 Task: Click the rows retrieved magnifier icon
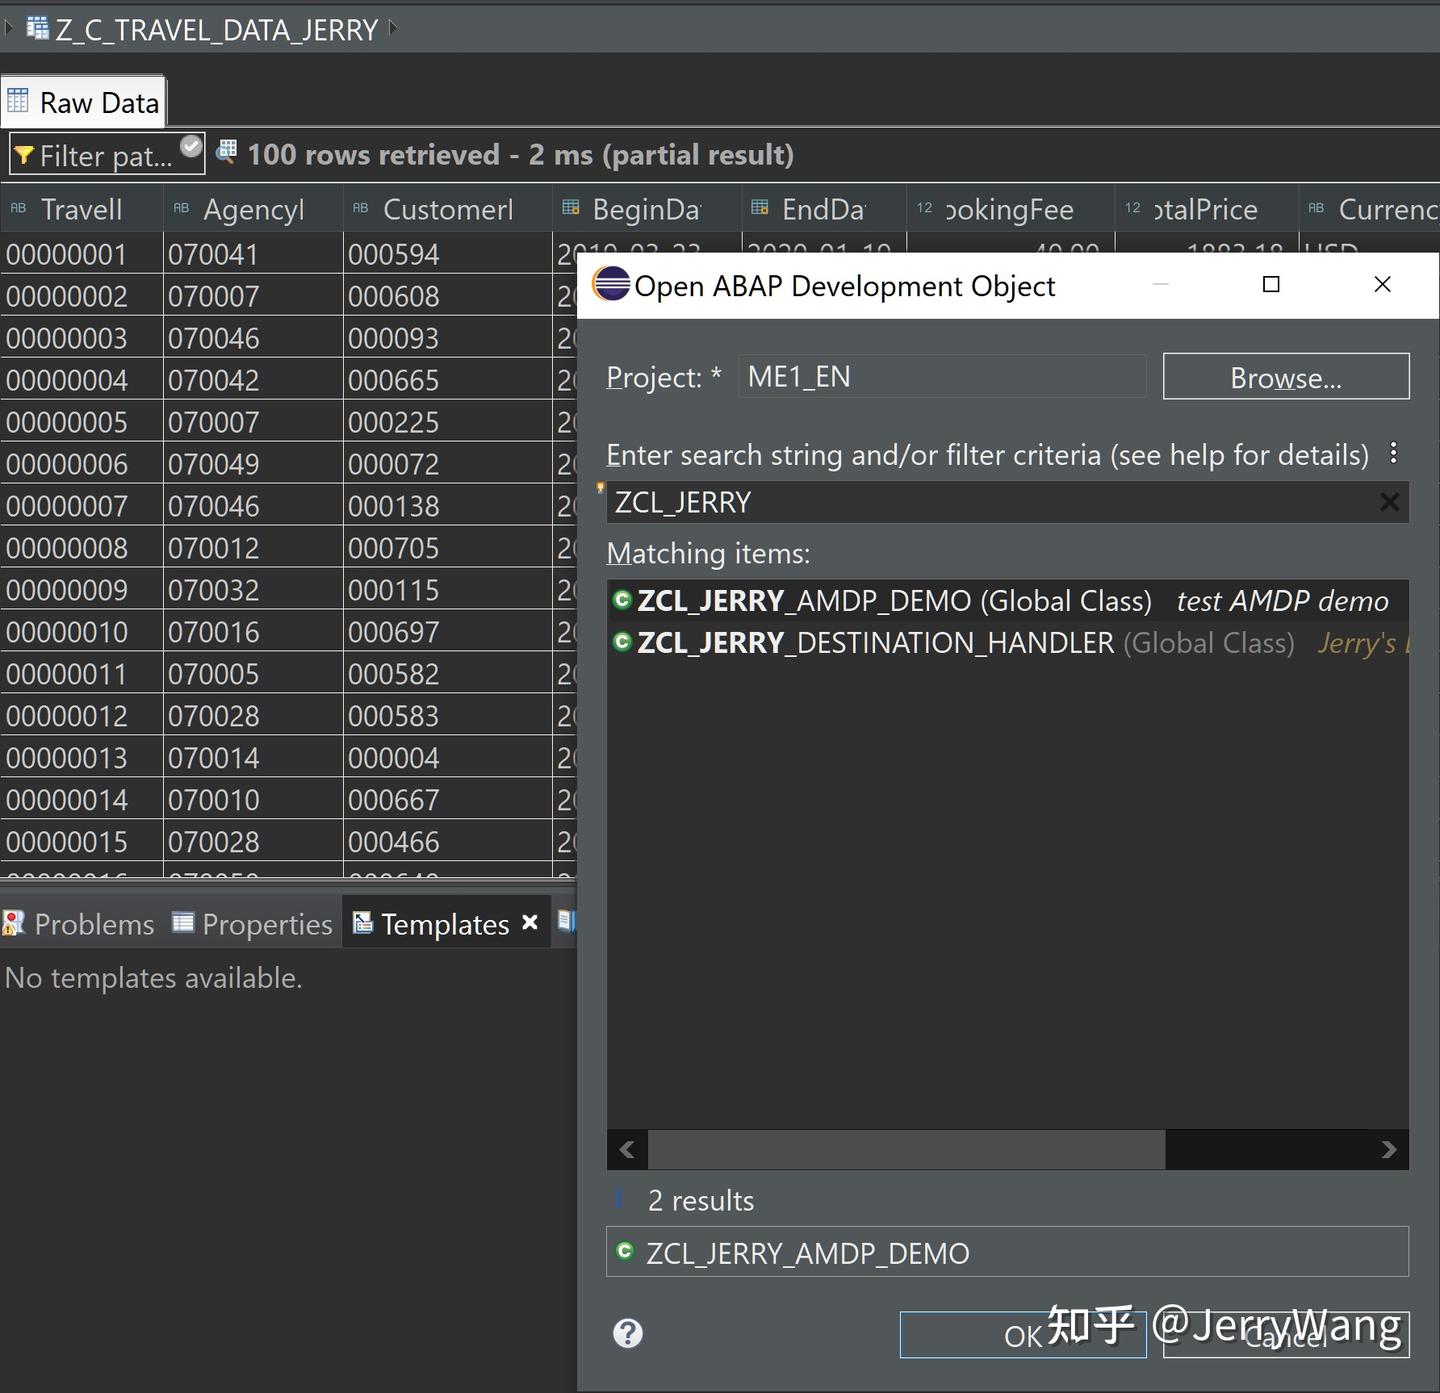pyautogui.click(x=226, y=152)
